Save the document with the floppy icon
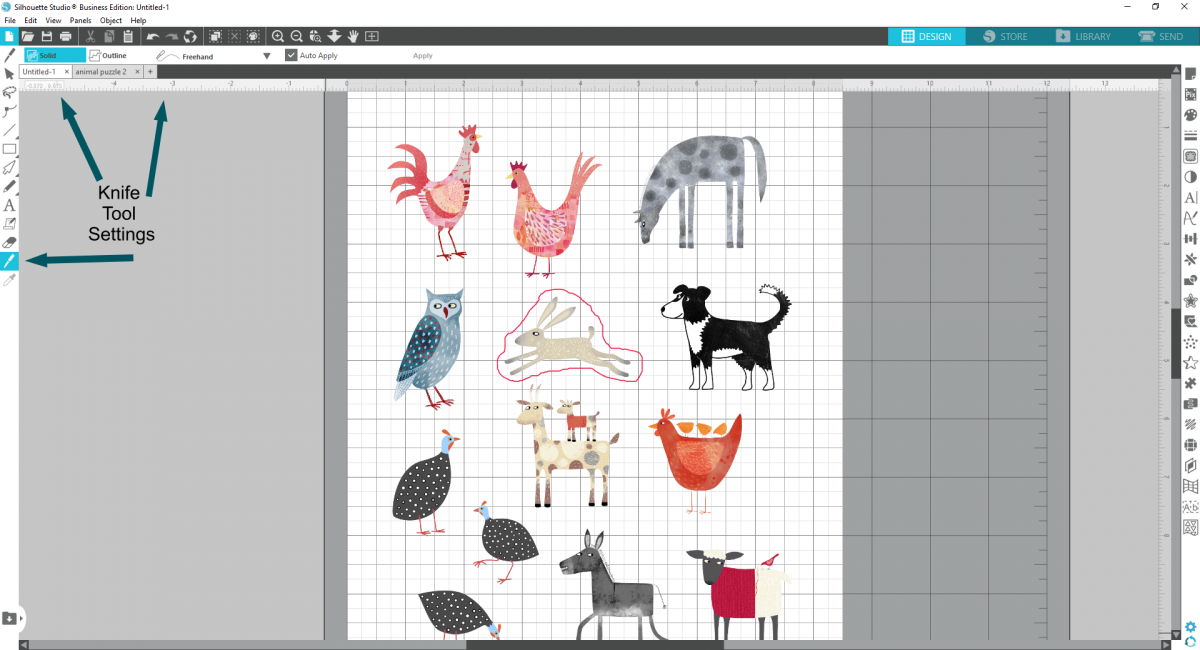Viewport: 1200px width, 650px height. [47, 36]
